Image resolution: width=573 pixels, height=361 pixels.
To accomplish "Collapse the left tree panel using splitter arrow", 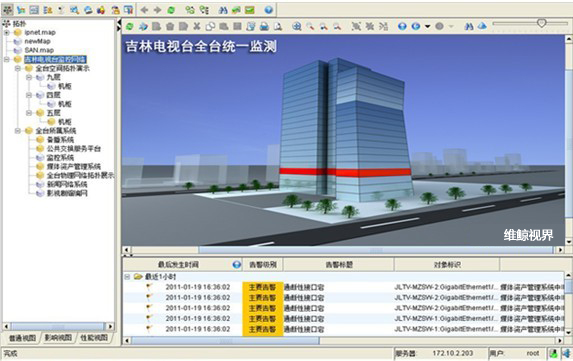I will [119, 23].
